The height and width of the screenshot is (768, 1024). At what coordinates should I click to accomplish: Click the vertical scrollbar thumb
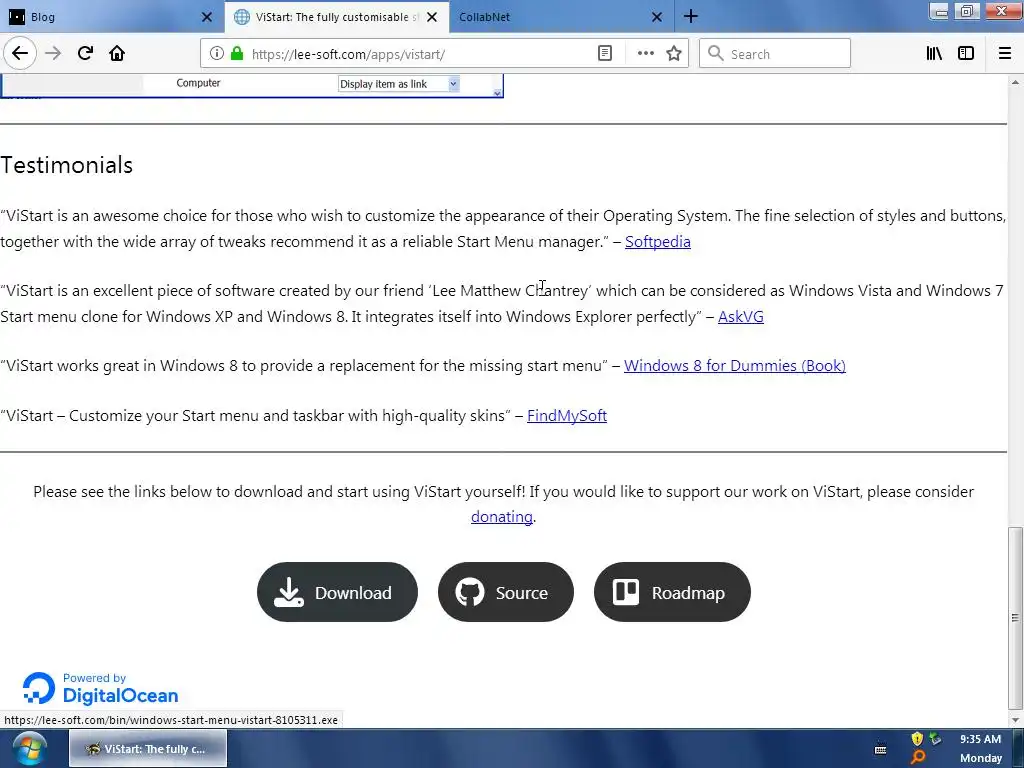(x=1015, y=617)
